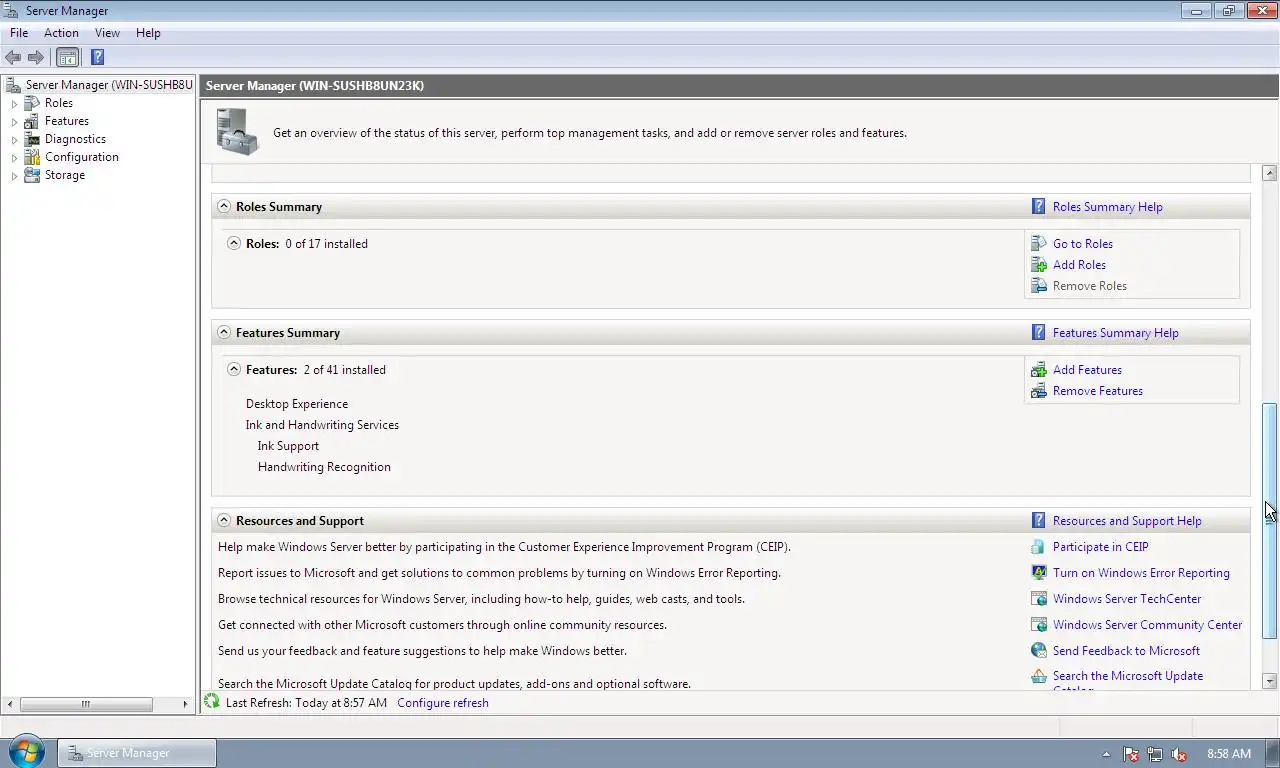Viewport: 1280px width, 768px height.
Task: Click the Send Feedback to Microsoft icon
Action: point(1039,651)
